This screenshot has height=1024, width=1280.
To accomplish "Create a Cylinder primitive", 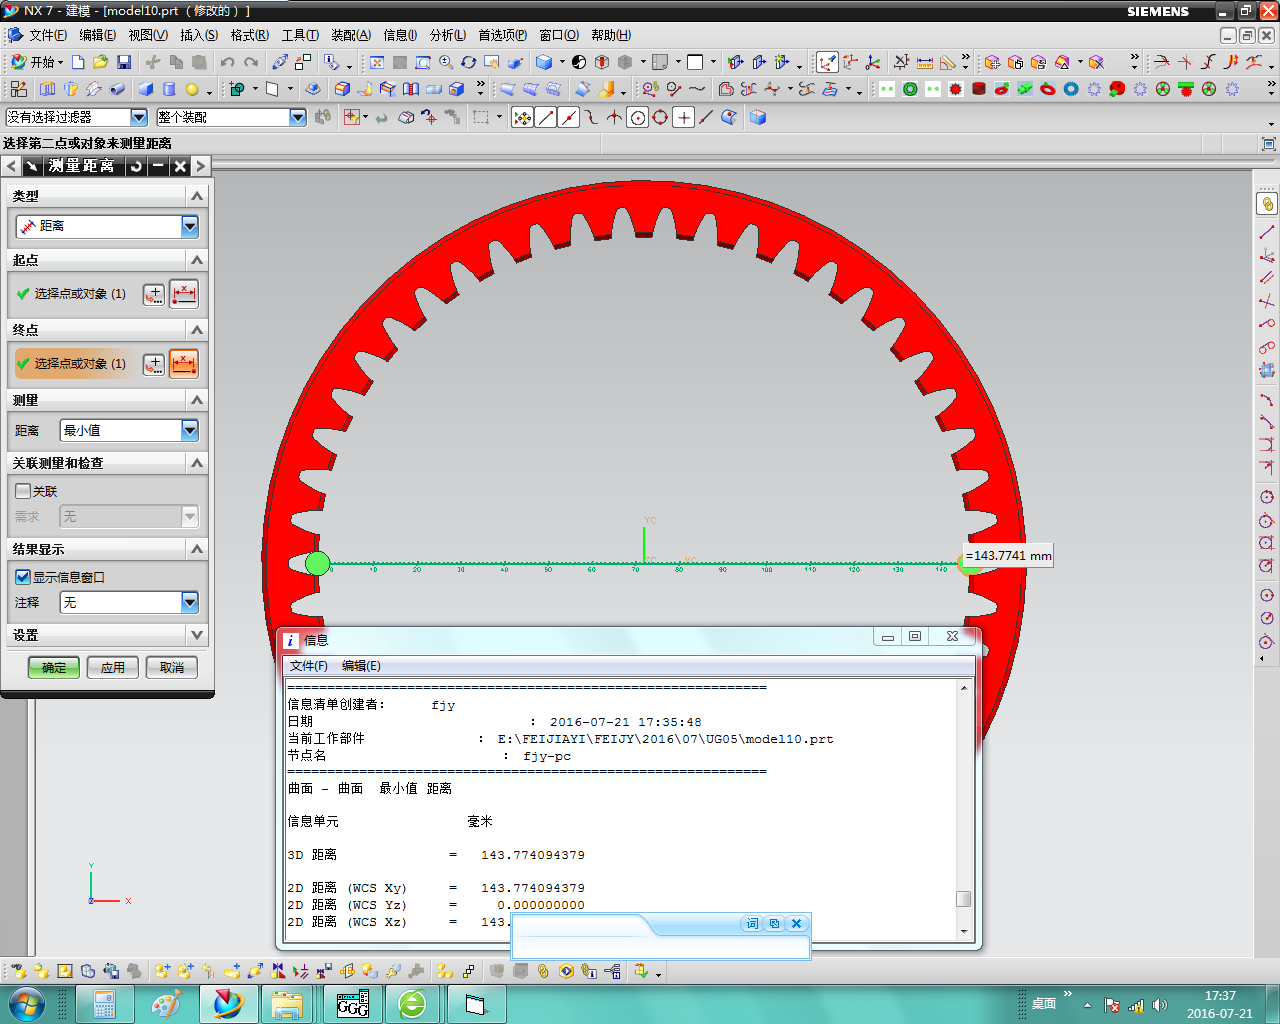I will pyautogui.click(x=169, y=89).
